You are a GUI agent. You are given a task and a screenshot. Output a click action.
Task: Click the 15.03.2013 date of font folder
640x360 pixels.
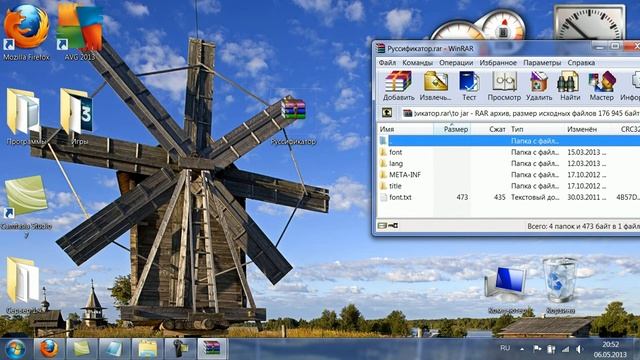click(587, 152)
